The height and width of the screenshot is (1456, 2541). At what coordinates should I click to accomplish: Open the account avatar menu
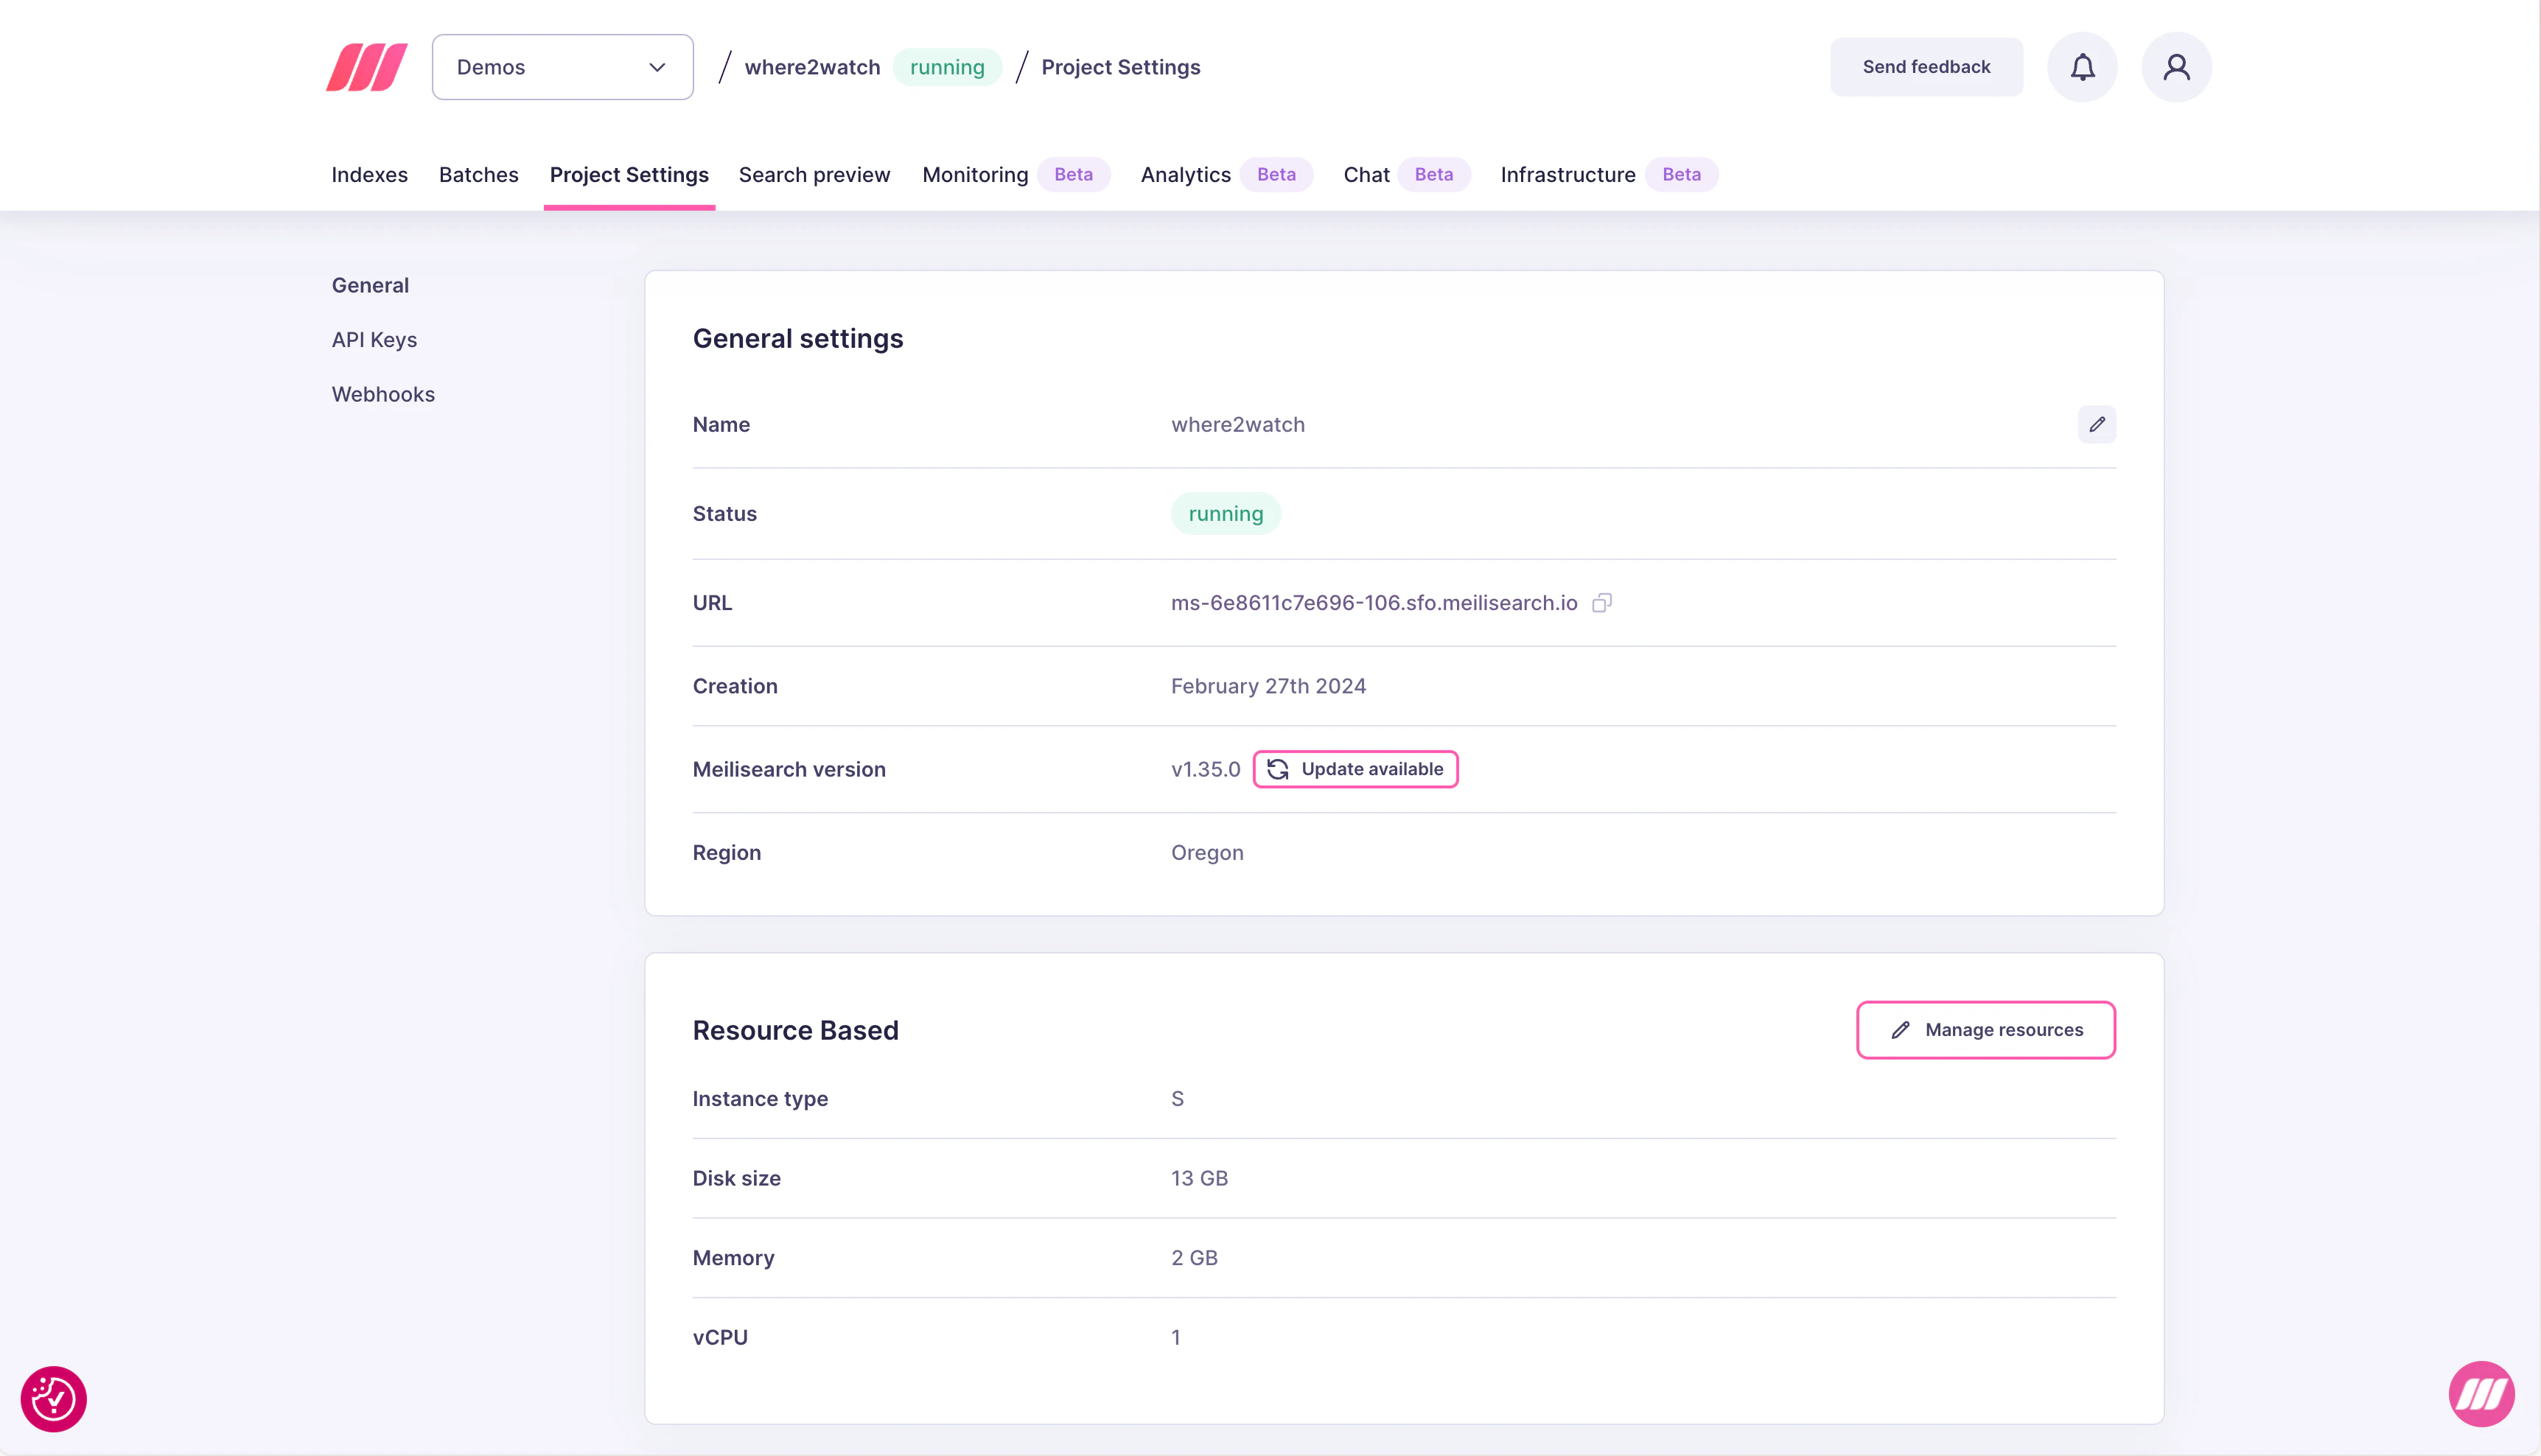[2176, 66]
